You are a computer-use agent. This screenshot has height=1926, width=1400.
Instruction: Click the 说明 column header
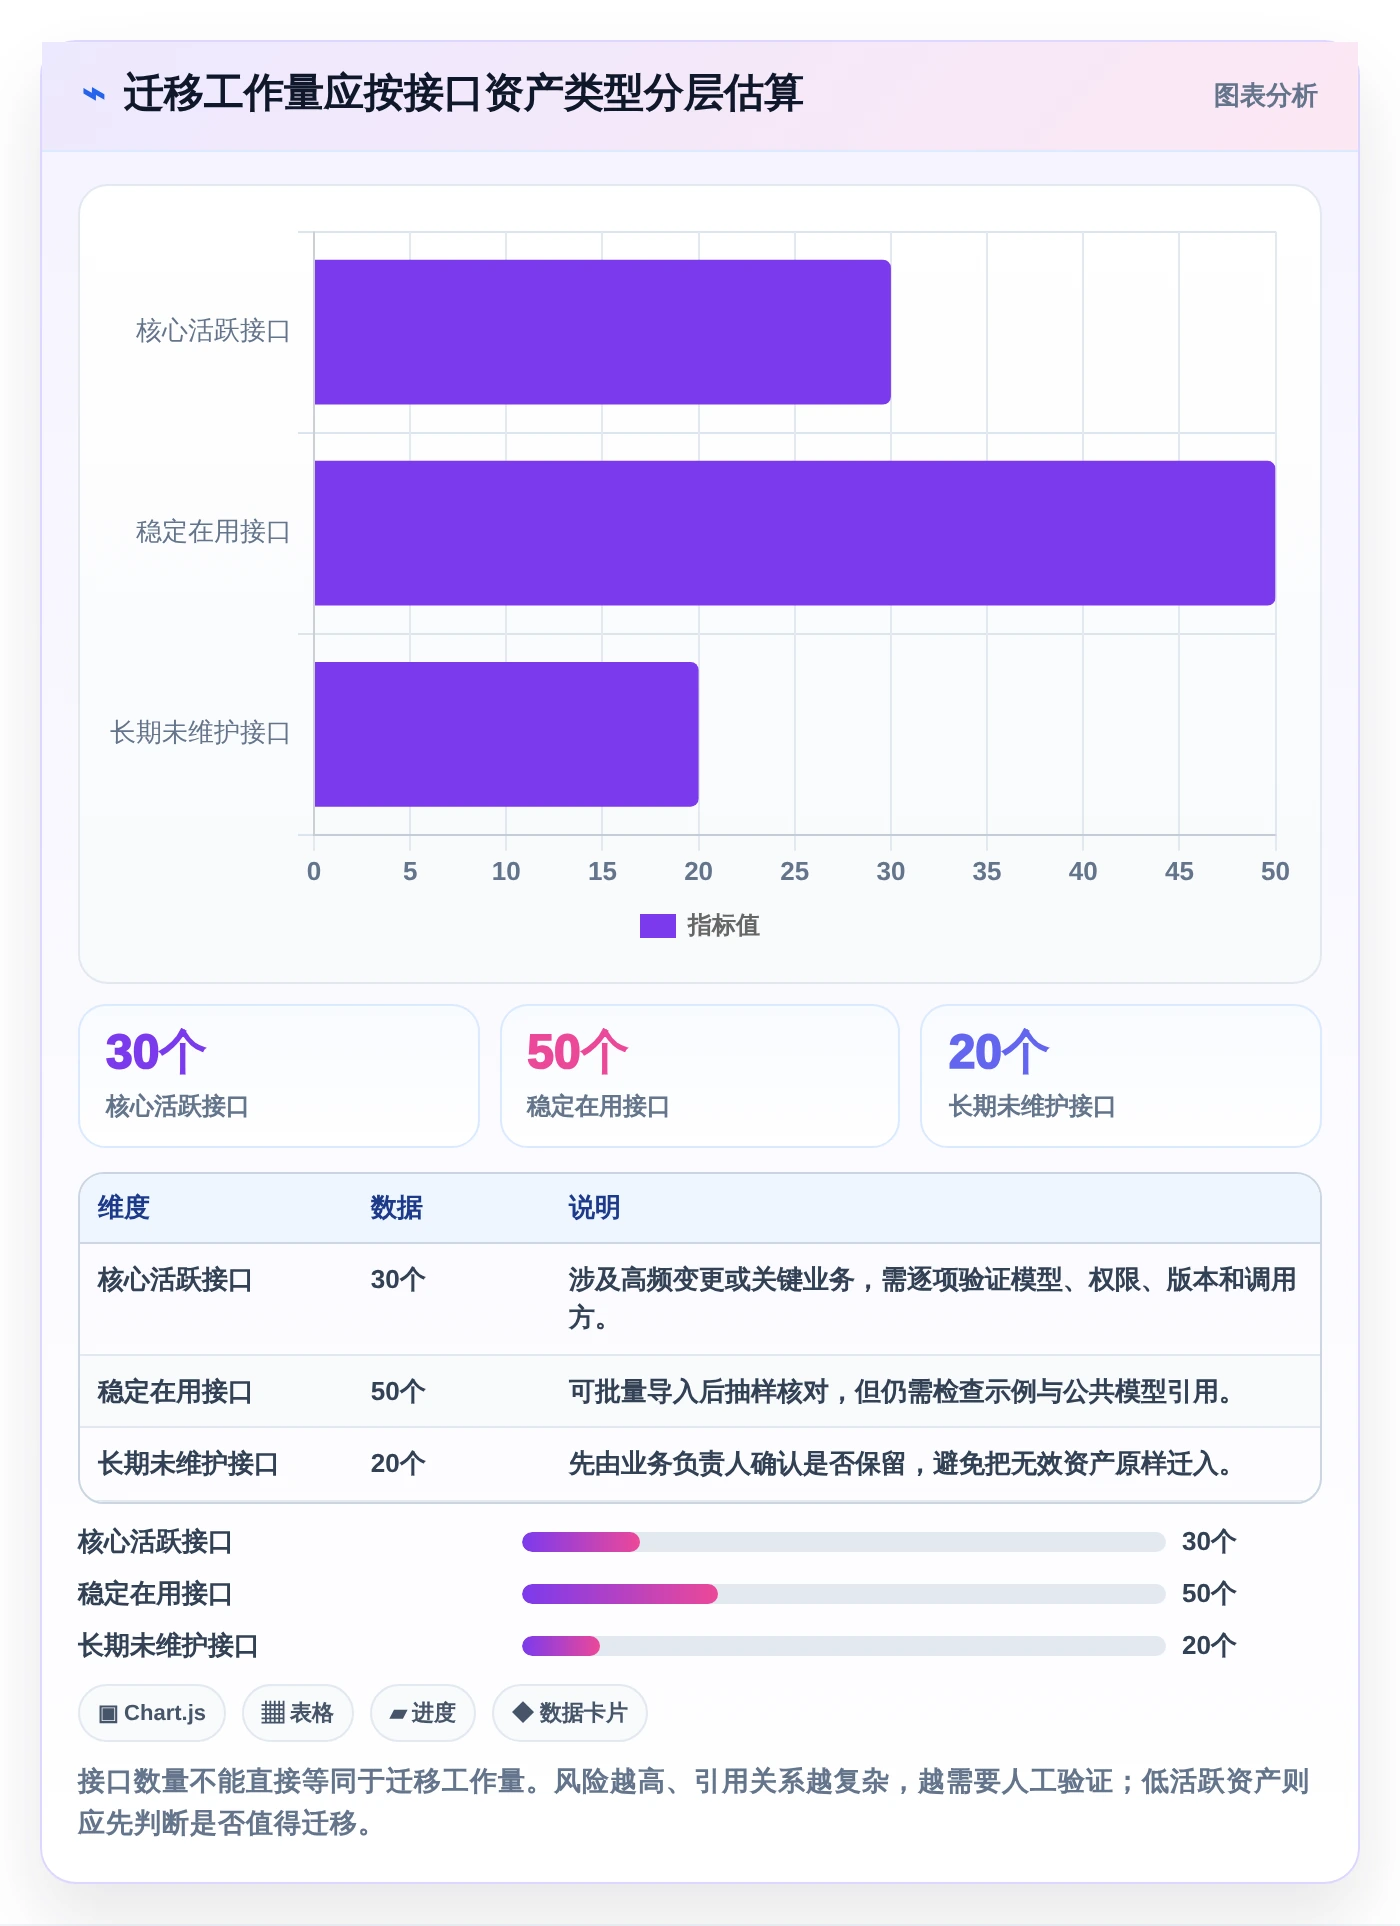(x=595, y=1208)
